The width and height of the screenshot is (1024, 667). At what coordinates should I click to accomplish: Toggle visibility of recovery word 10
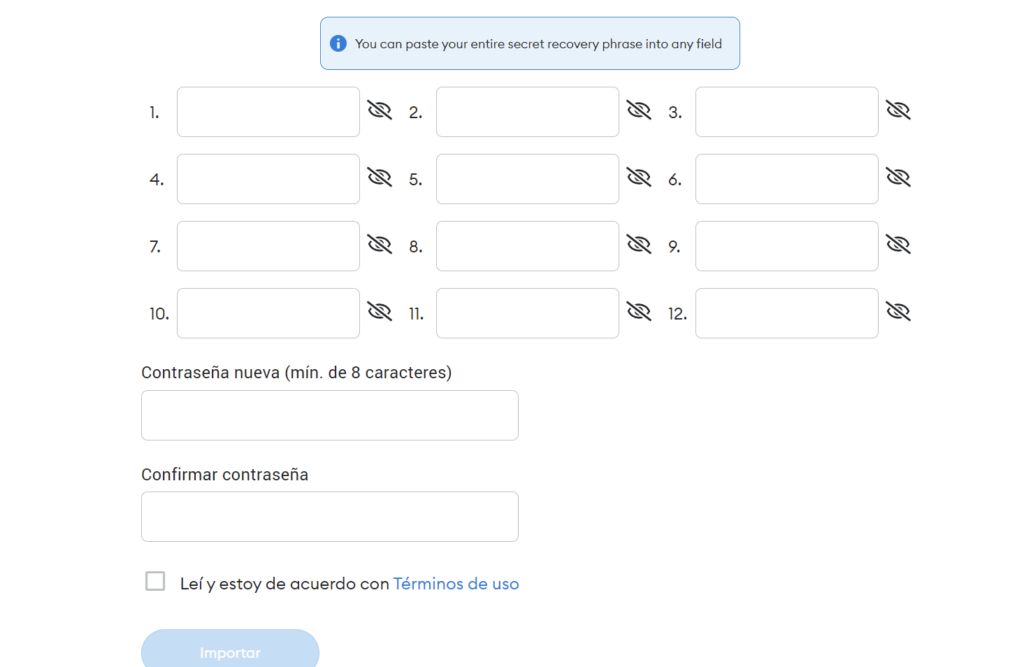click(379, 311)
